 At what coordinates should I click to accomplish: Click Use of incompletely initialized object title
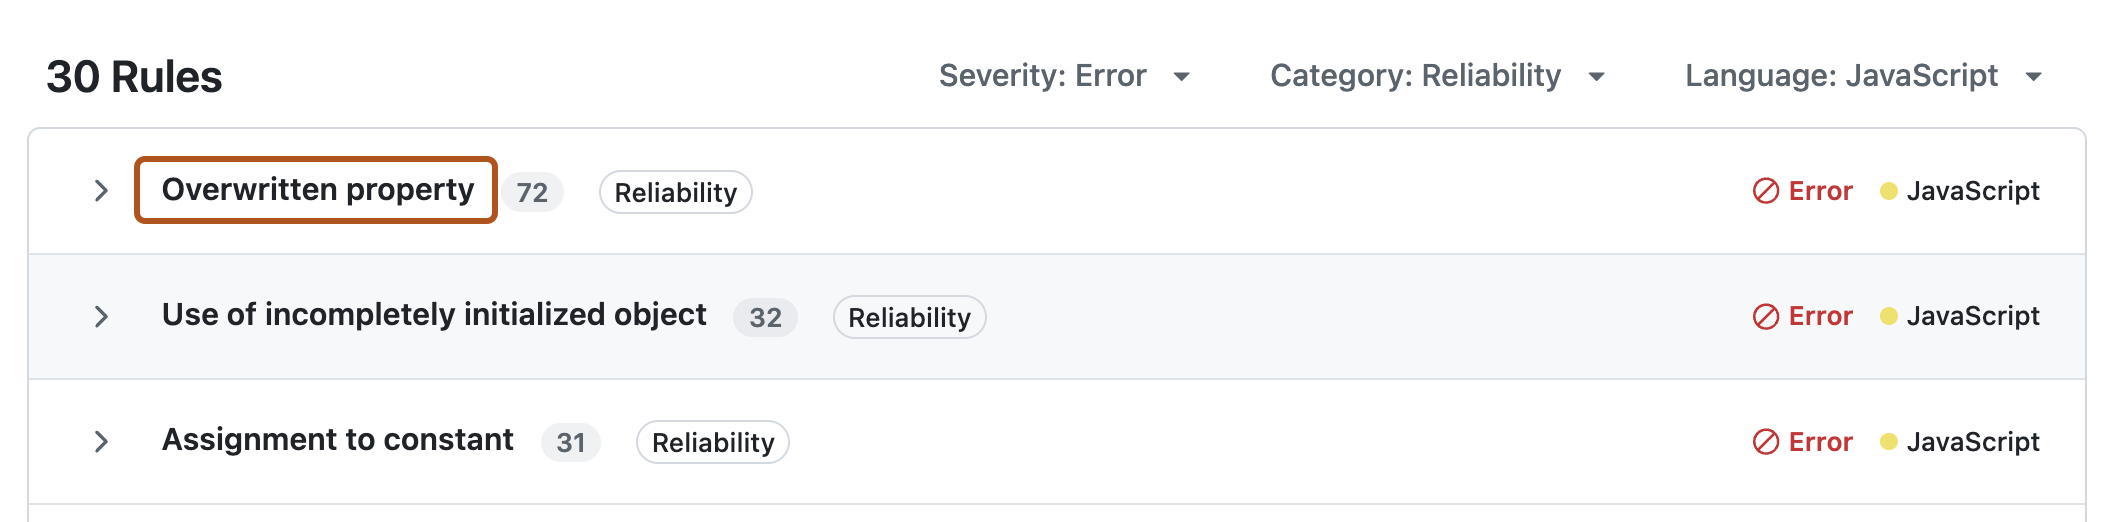pyautogui.click(x=434, y=315)
